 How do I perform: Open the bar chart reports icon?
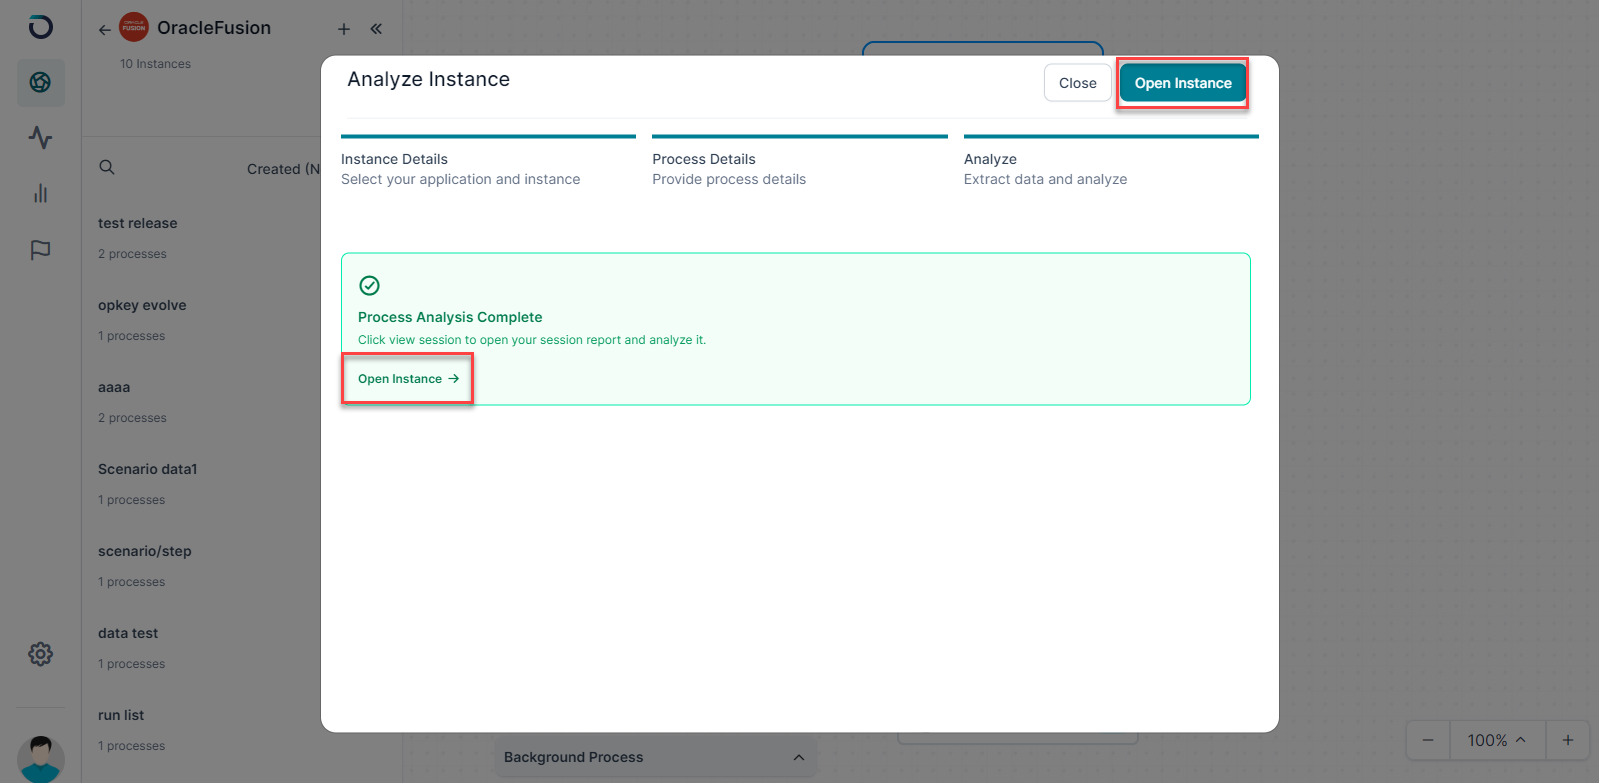40,193
